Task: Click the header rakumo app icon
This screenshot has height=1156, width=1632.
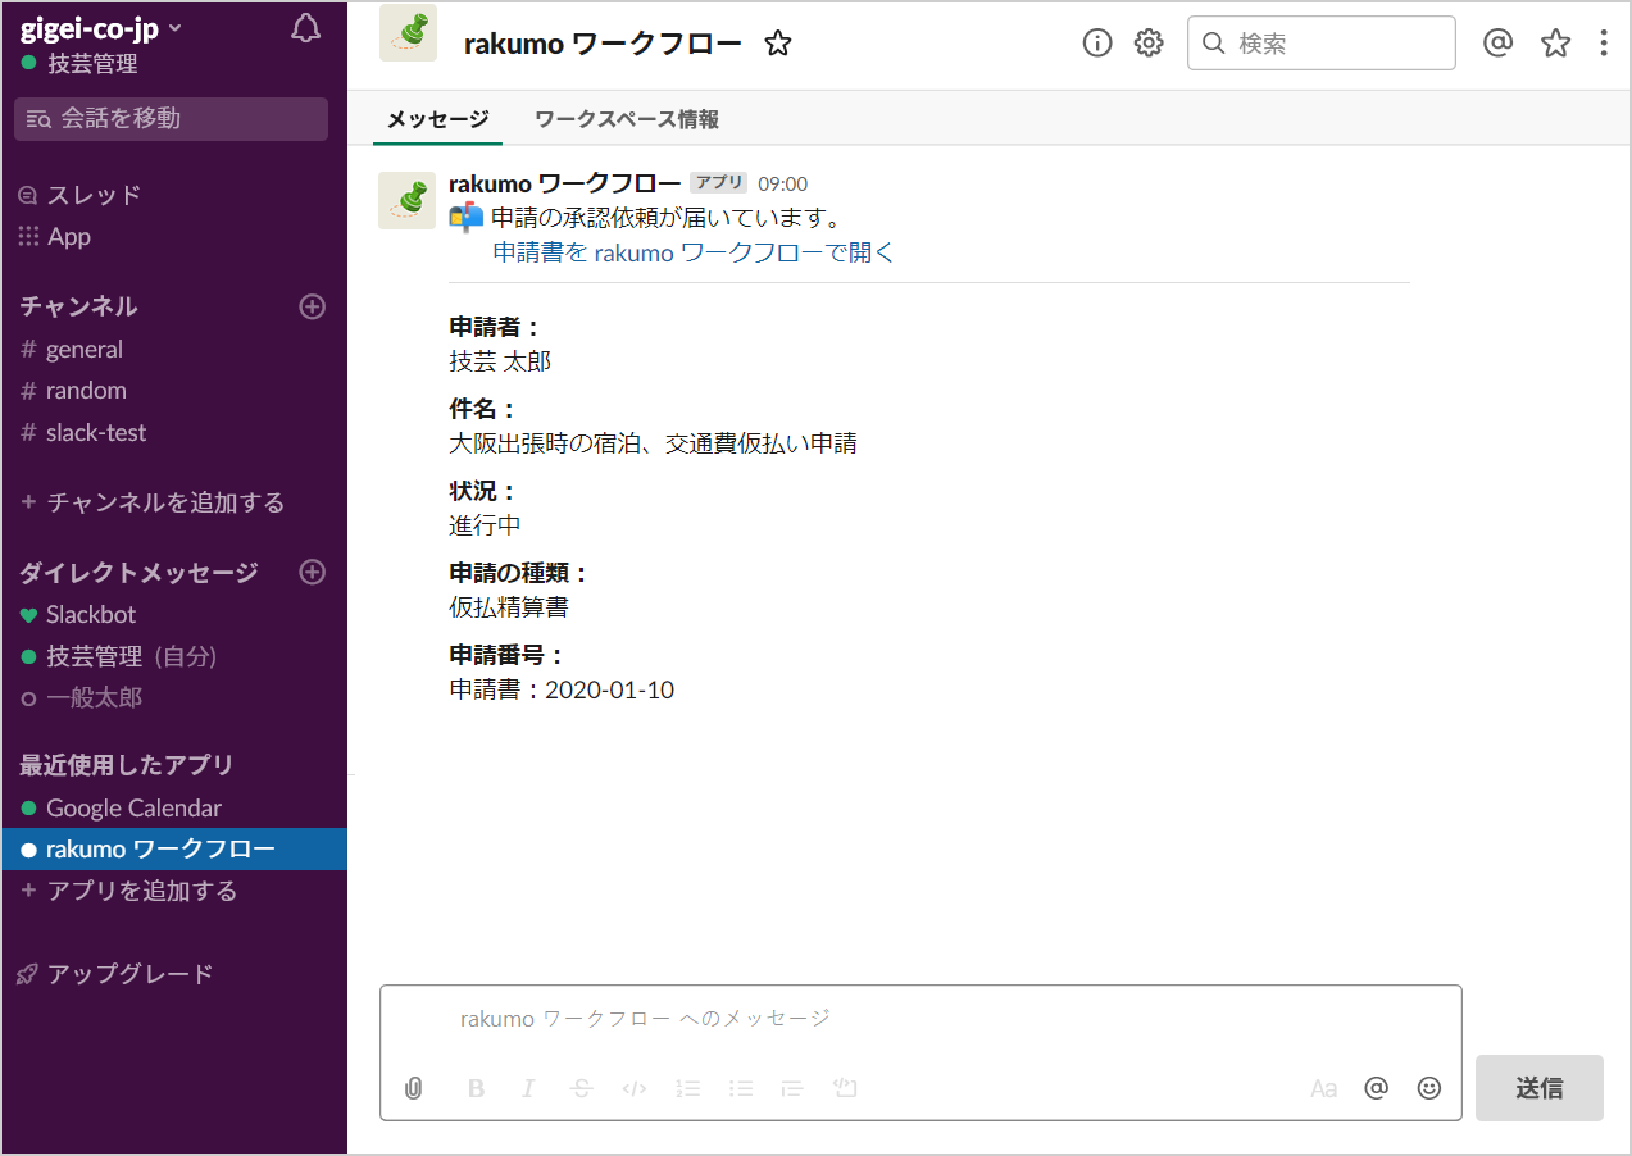Action: 408,34
